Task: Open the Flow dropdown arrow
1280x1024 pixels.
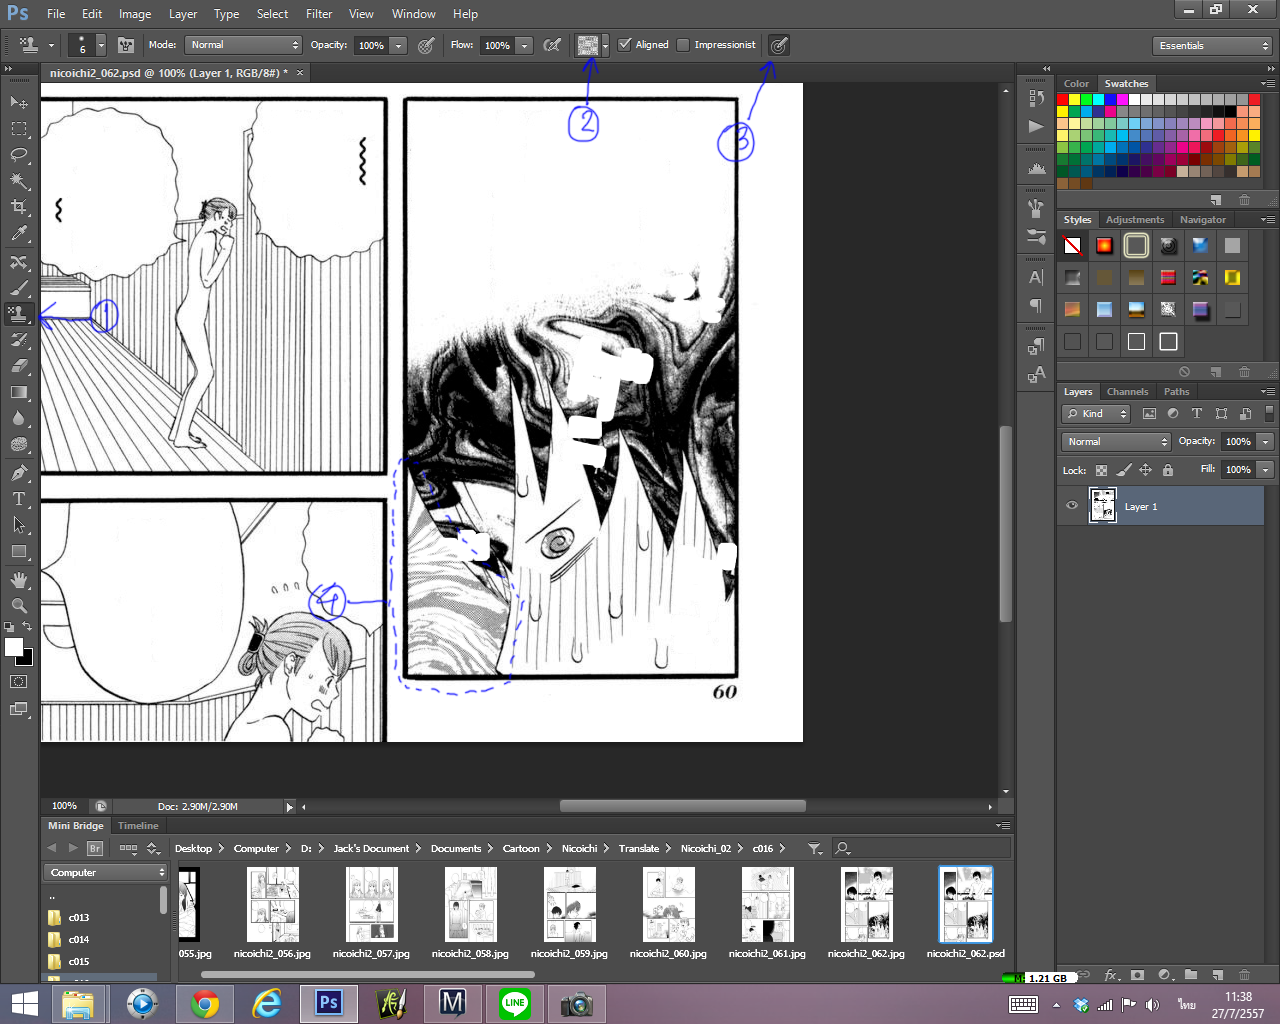Action: (x=525, y=45)
